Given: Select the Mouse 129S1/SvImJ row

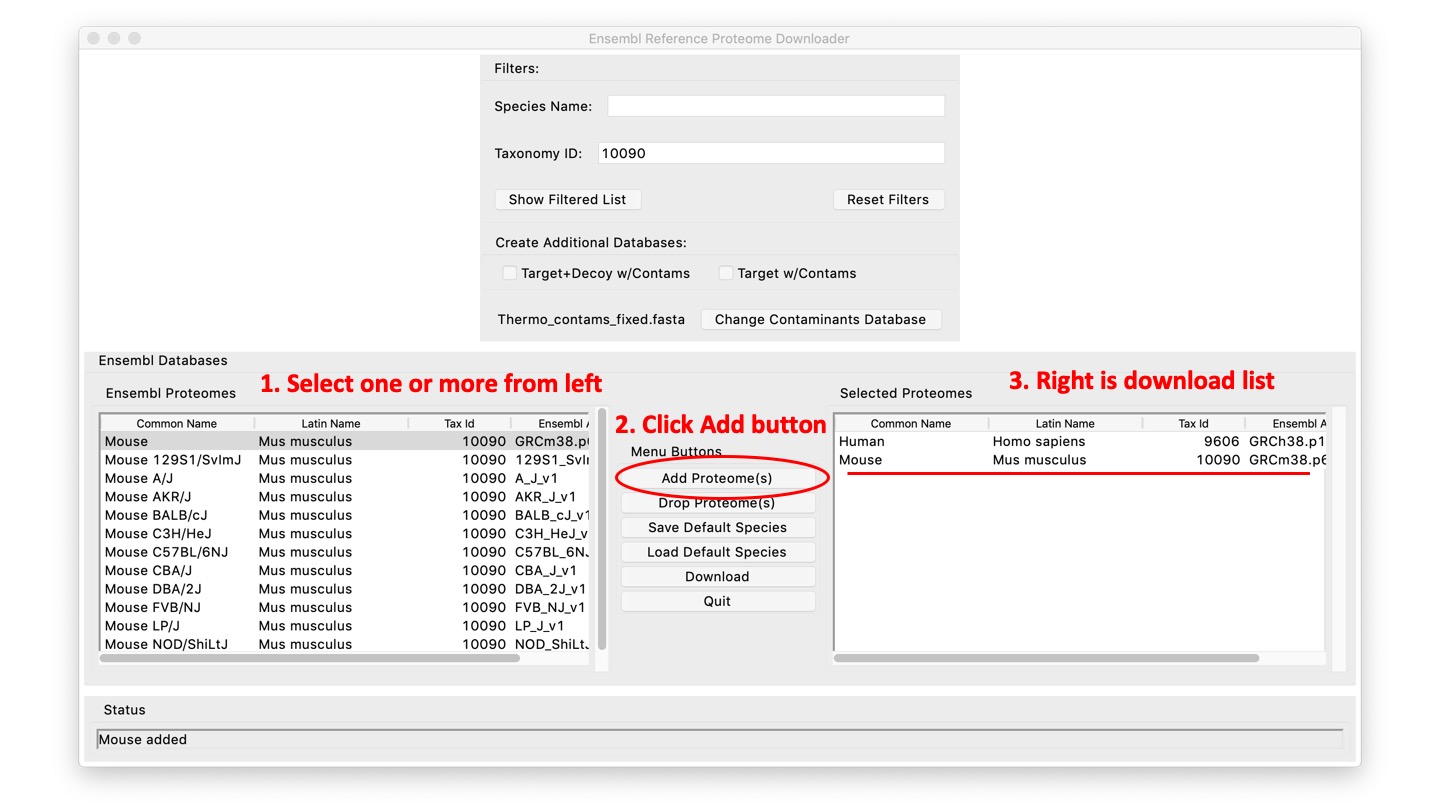Looking at the screenshot, I should point(346,460).
